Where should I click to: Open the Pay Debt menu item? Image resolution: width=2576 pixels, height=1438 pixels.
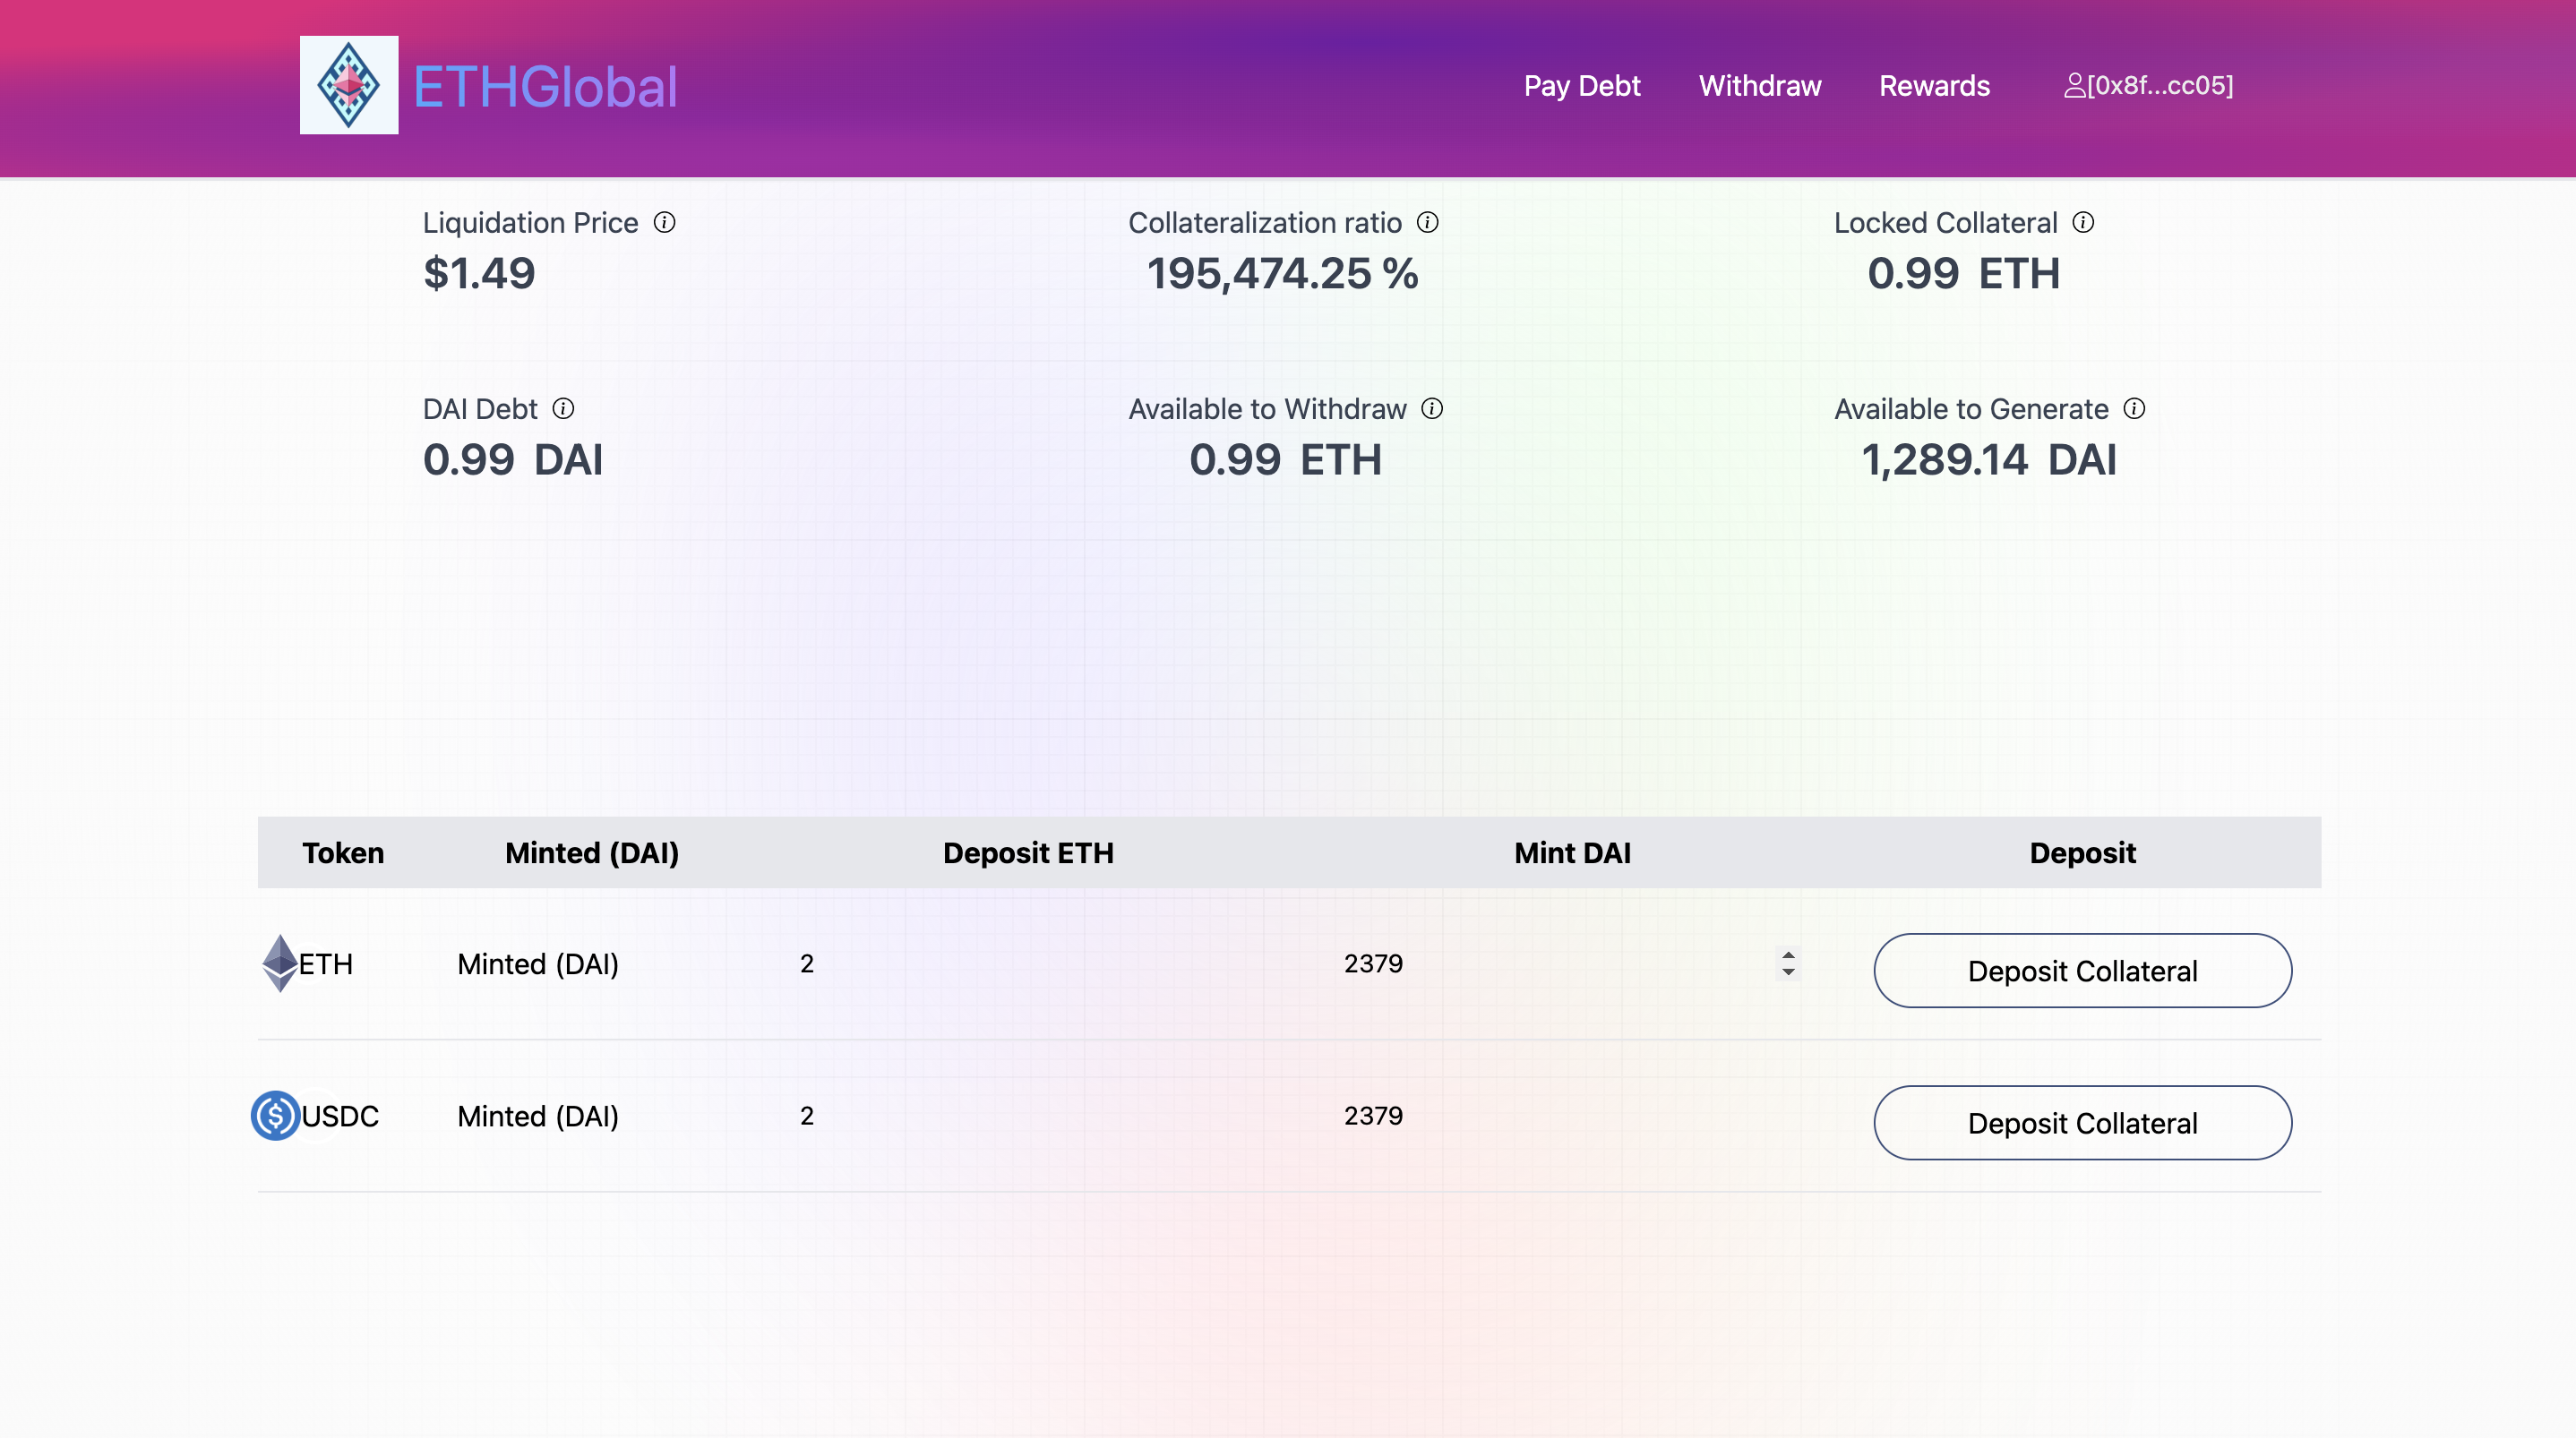(1580, 85)
